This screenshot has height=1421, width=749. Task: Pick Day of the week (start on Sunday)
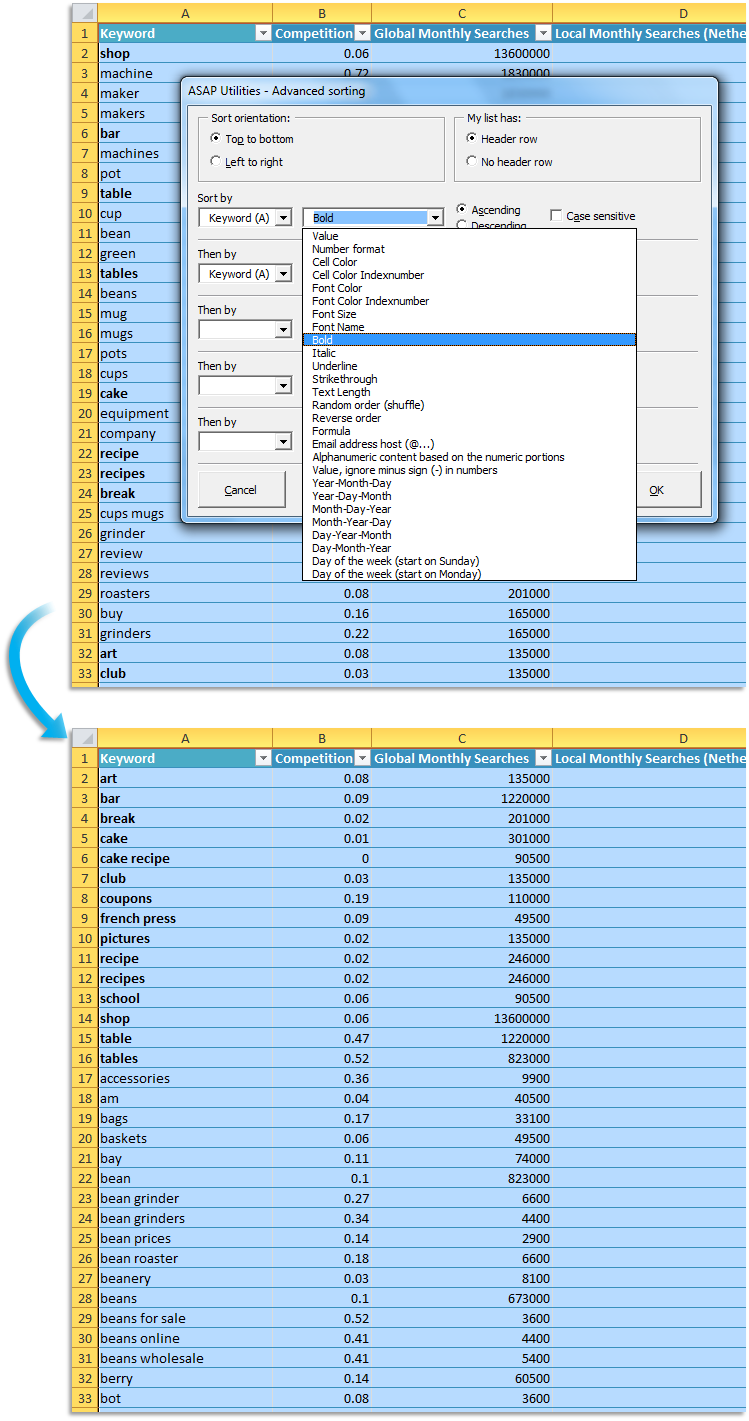tap(469, 561)
